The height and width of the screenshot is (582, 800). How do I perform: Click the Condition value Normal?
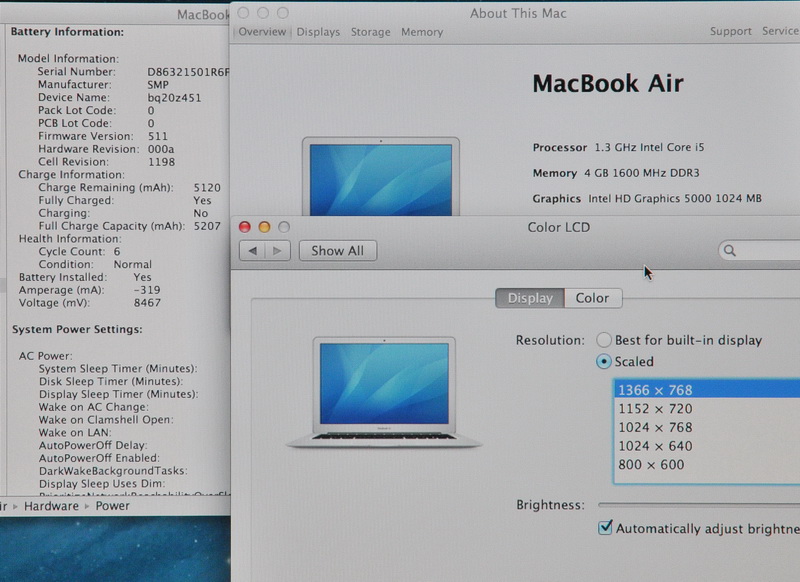pos(133,264)
